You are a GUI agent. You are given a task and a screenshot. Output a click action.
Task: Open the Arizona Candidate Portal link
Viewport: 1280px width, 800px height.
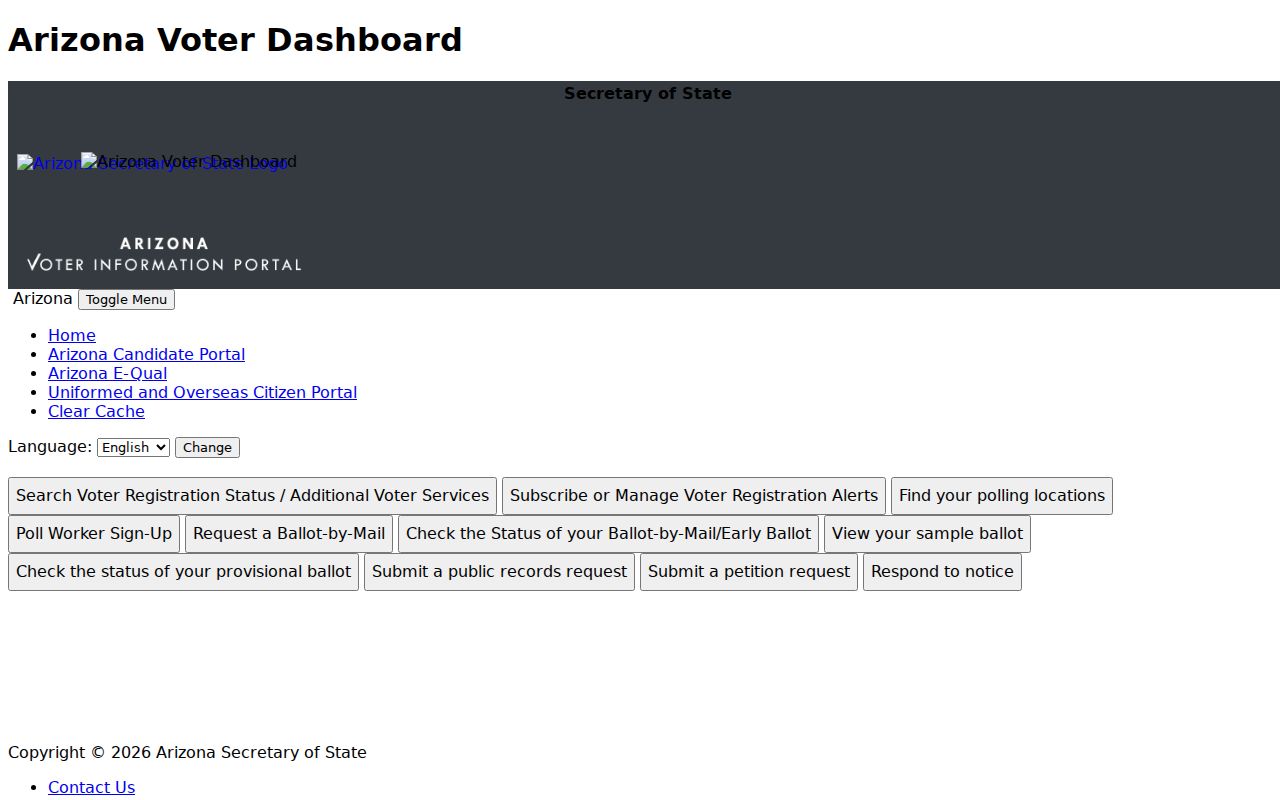coord(146,354)
